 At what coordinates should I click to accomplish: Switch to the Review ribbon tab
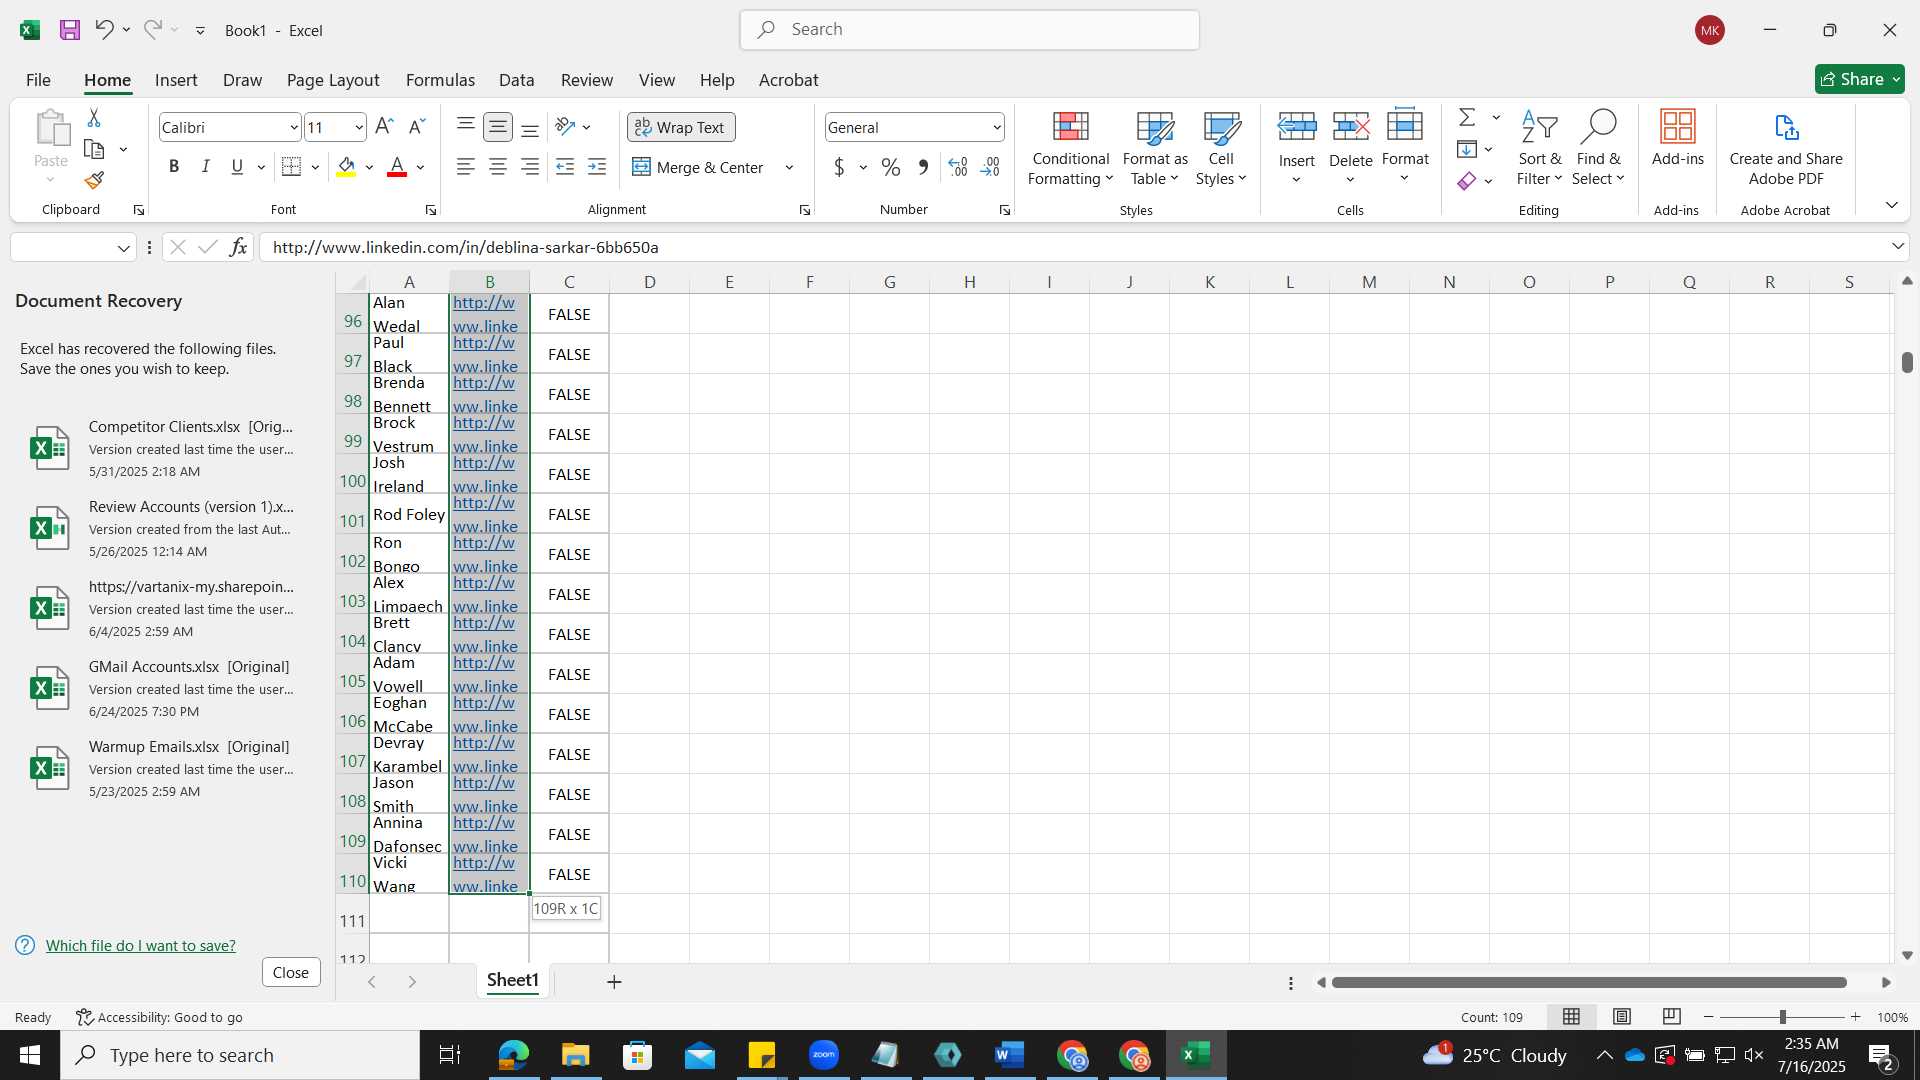[586, 80]
